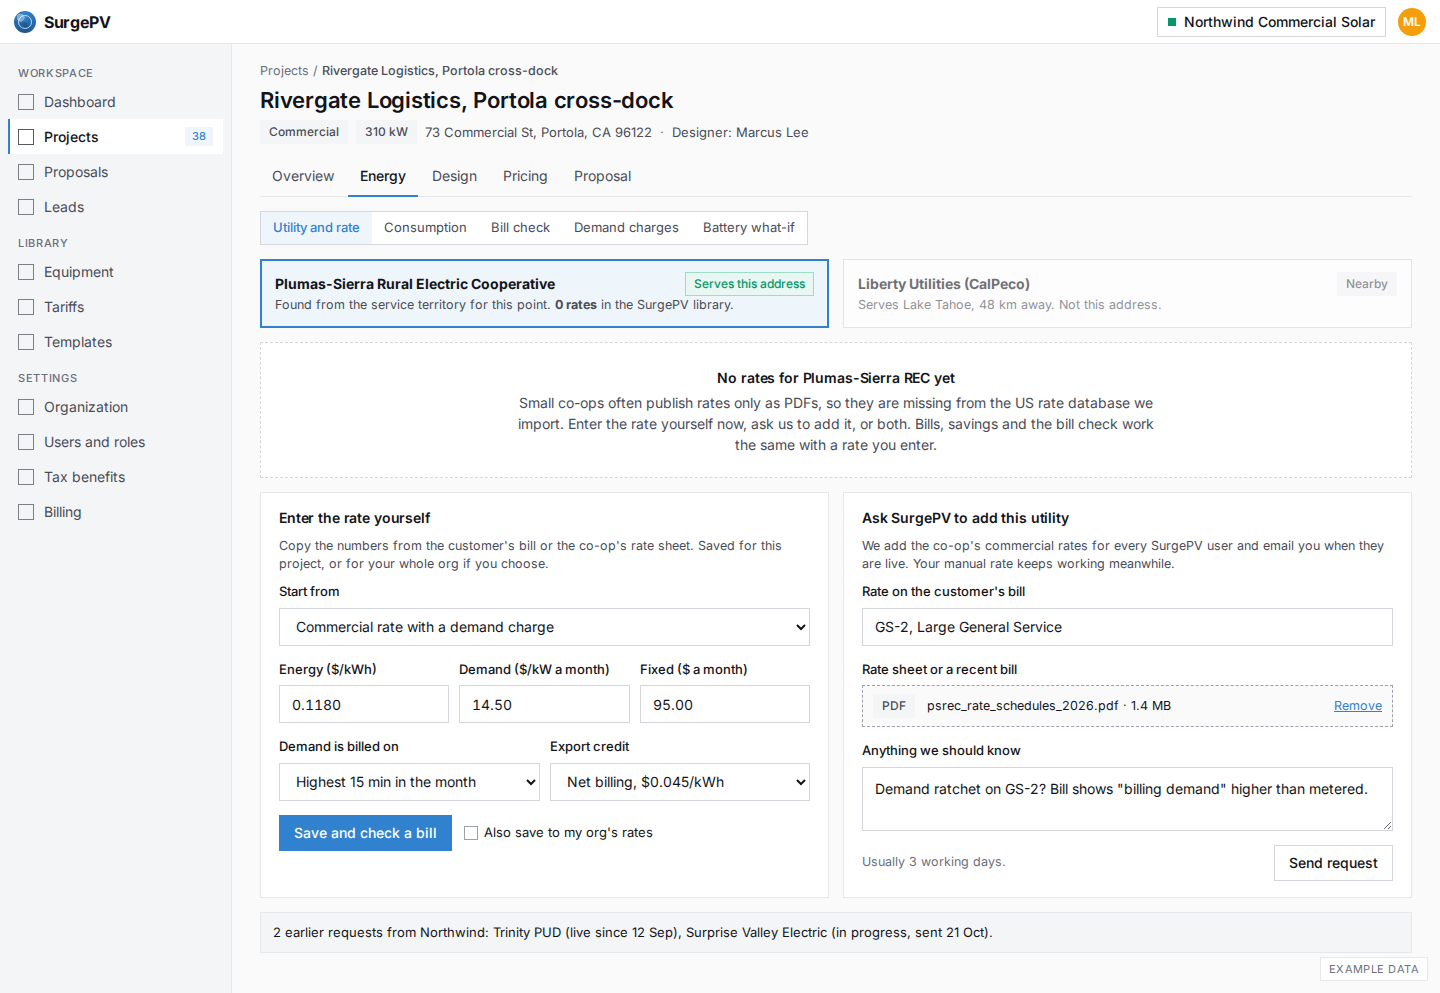Go back via the Projects breadcrumb link
This screenshot has width=1440, height=993.
click(284, 71)
